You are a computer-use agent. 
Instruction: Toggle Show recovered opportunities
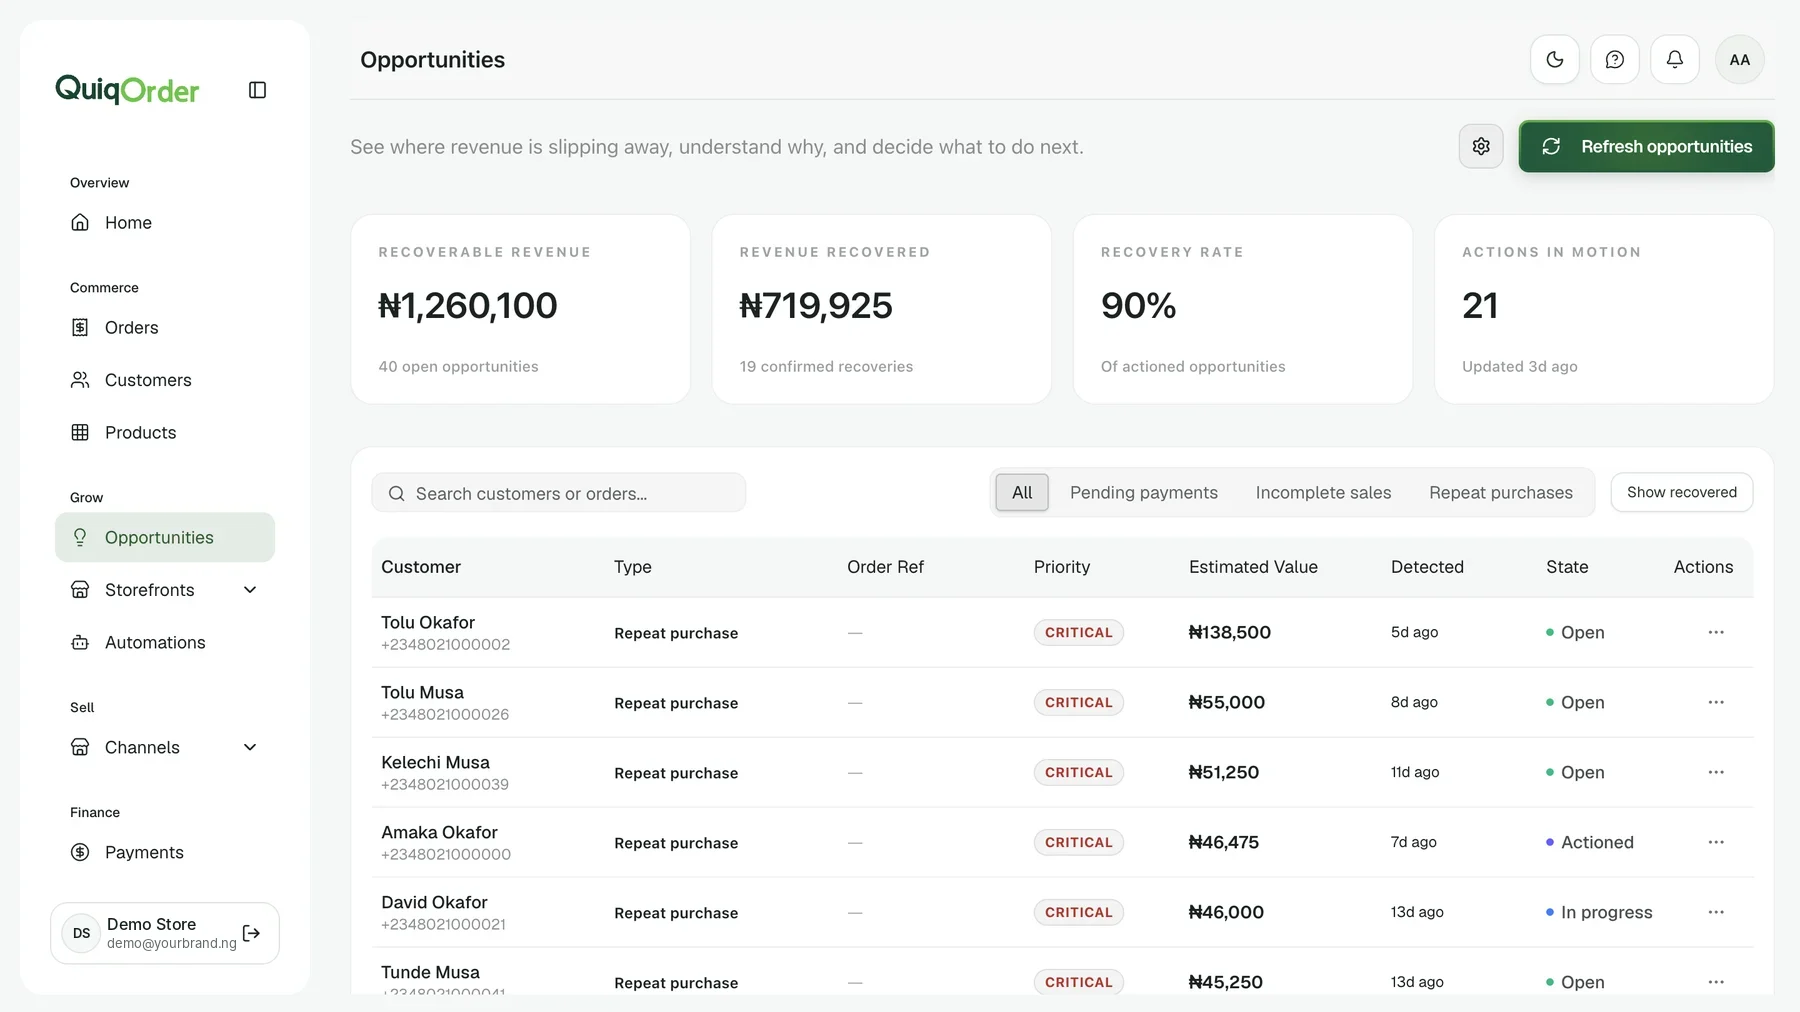pyautogui.click(x=1681, y=492)
